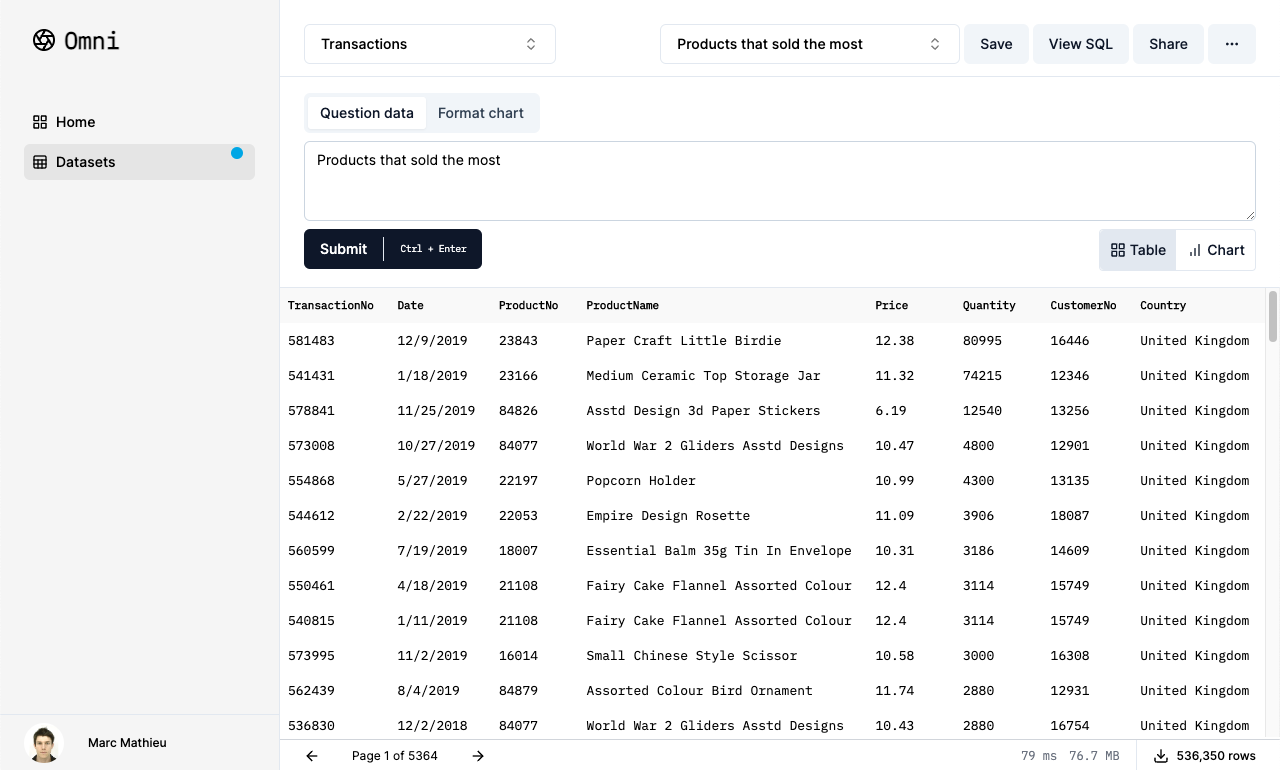This screenshot has width=1280, height=770.
Task: Click Marc Mathieu's profile avatar
Action: (43, 743)
